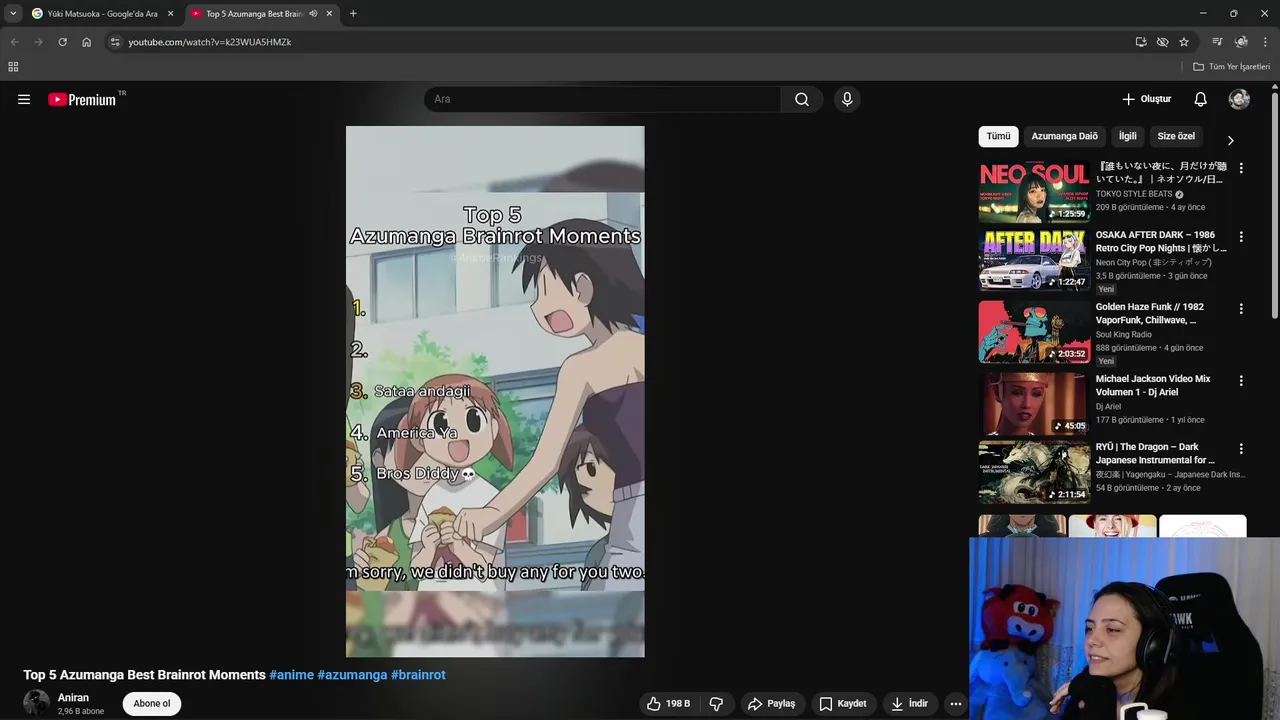The width and height of the screenshot is (1280, 720).
Task: Select the Top 5 Azumanga YouTube tab
Action: [x=255, y=14]
